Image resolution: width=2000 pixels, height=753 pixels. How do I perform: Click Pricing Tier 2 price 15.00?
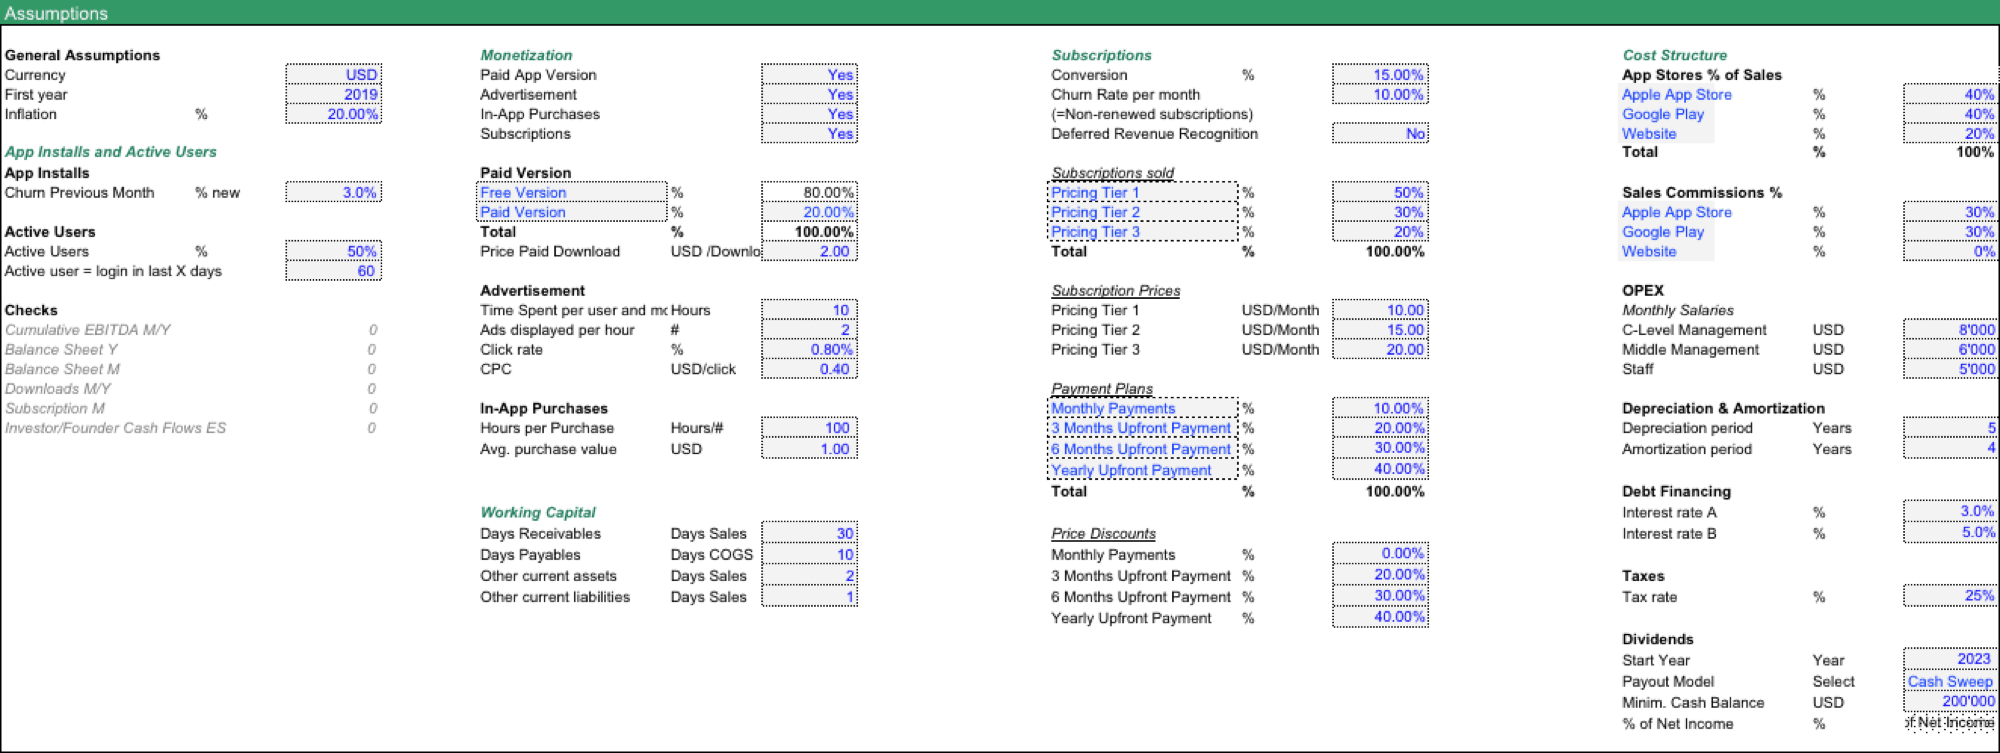tap(1380, 330)
